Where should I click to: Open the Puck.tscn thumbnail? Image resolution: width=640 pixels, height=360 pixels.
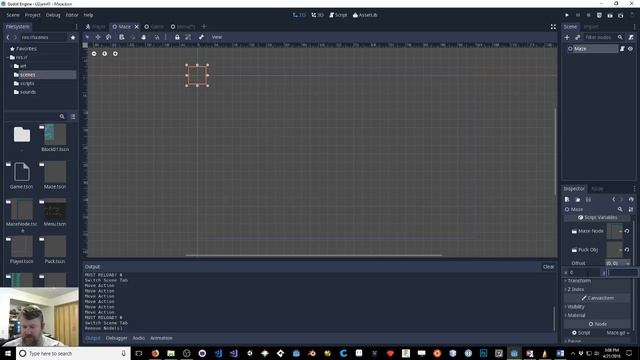[55, 246]
